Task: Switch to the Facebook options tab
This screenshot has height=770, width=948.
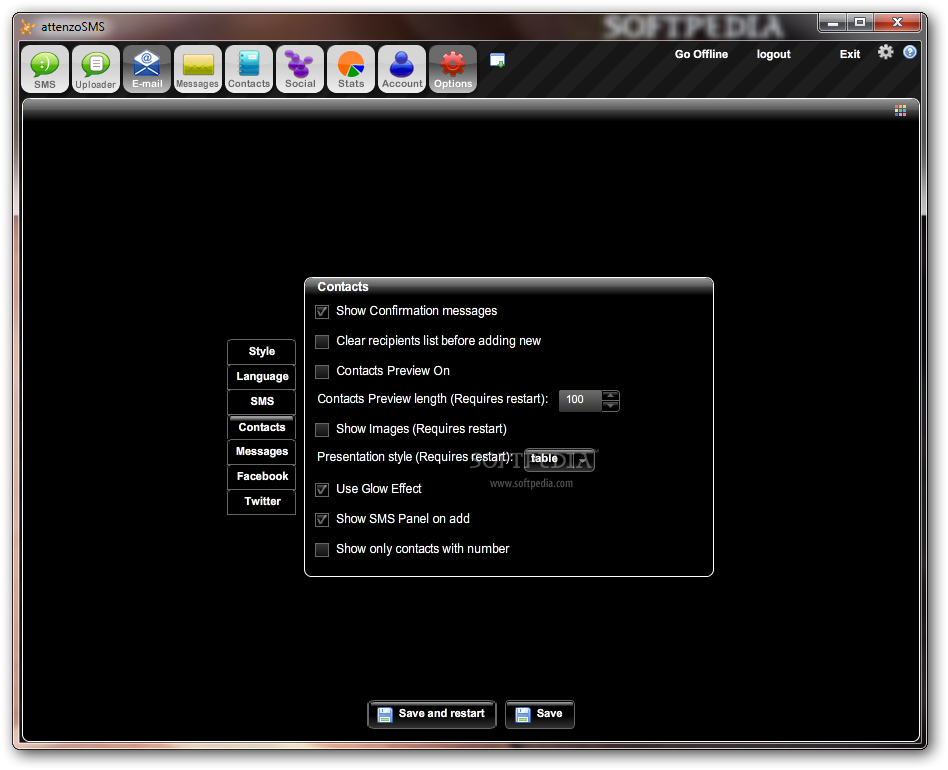Action: click(x=262, y=476)
